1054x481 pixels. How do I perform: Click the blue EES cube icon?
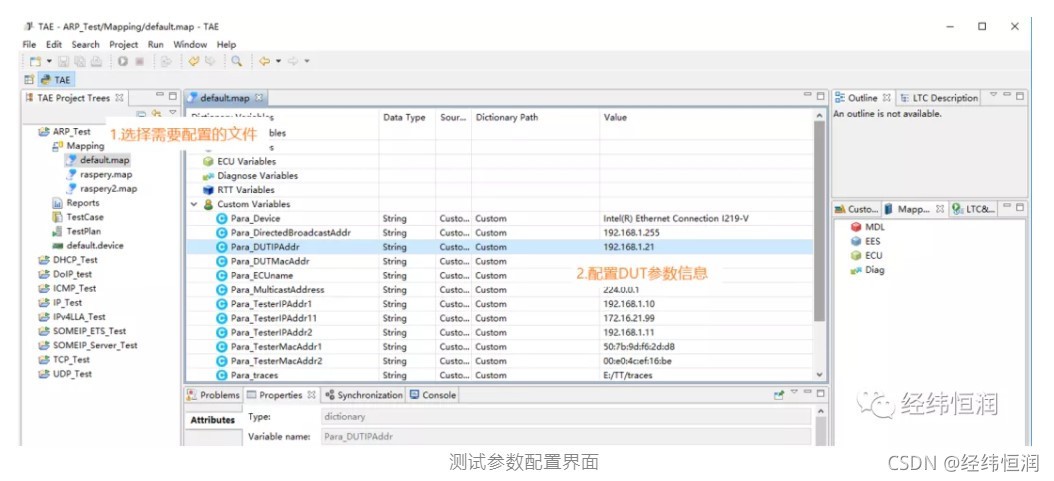(x=856, y=241)
